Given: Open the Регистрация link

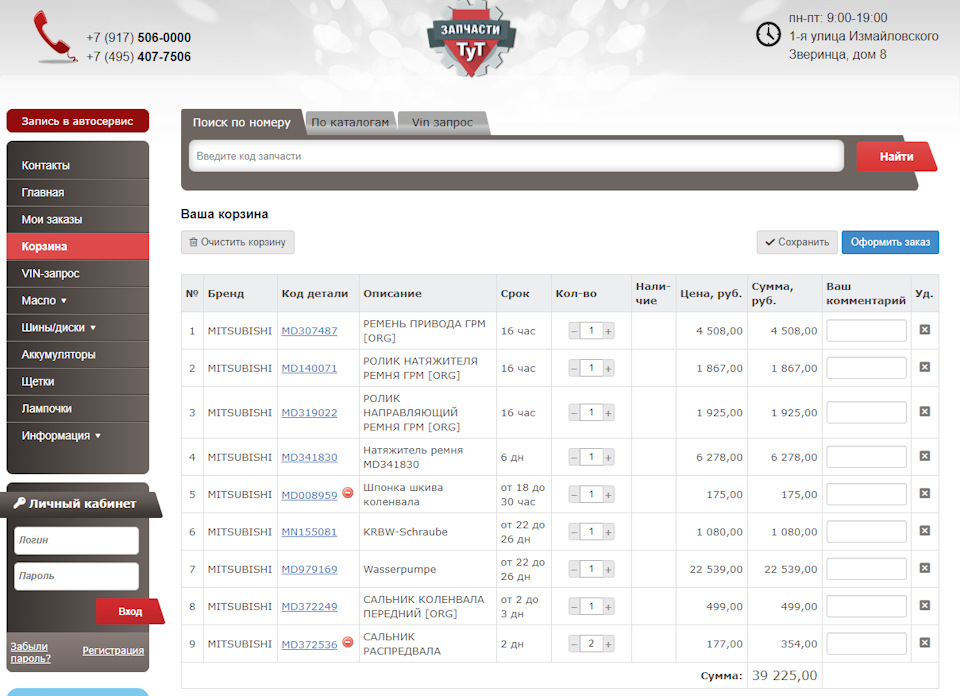Looking at the screenshot, I should pyautogui.click(x=113, y=650).
